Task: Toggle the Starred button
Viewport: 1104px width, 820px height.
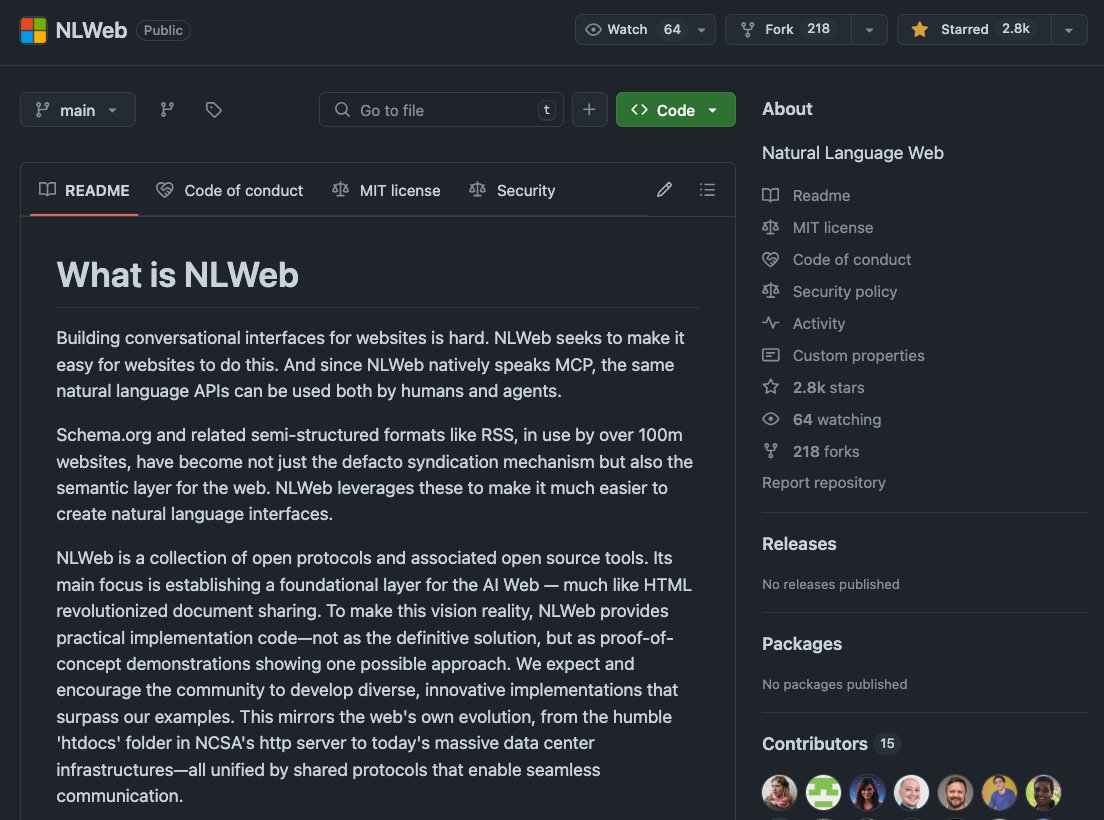Action: 974,30
